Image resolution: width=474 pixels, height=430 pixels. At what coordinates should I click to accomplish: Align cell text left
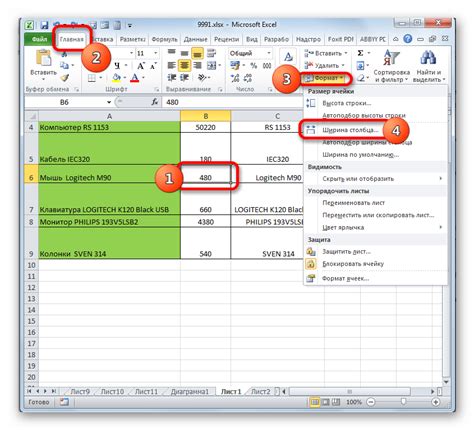click(x=172, y=65)
